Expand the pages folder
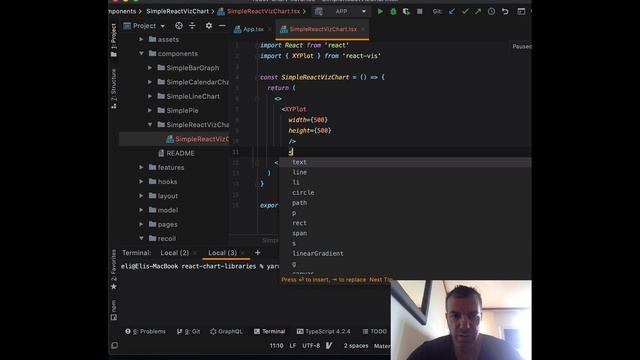Viewport: 640px width, 360px height. point(141,224)
